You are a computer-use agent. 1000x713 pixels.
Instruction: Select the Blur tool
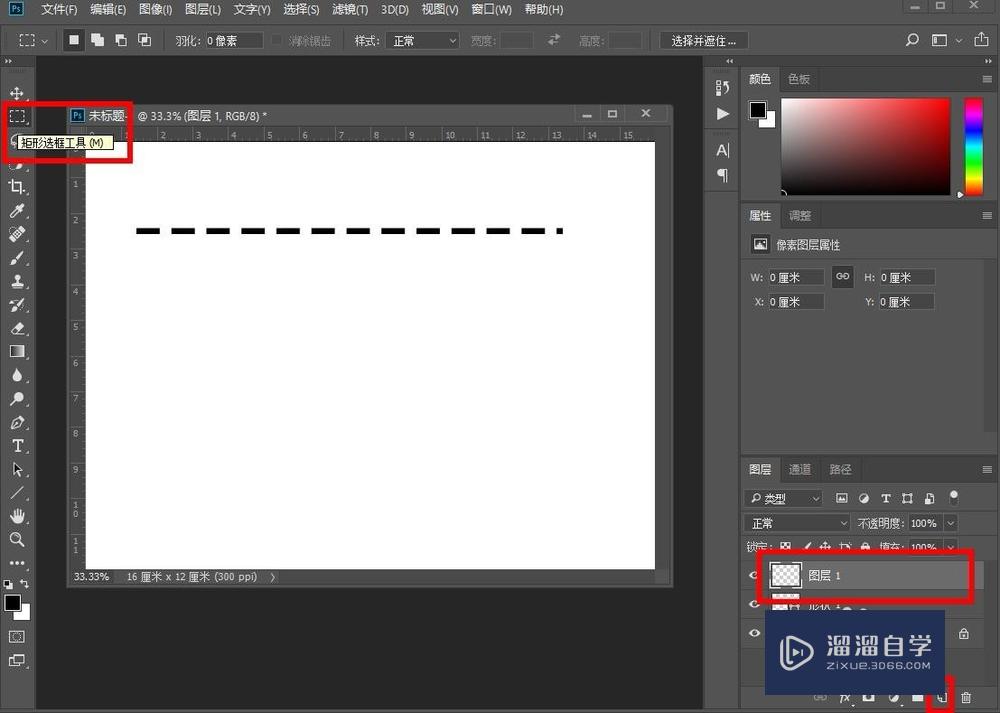coord(17,375)
